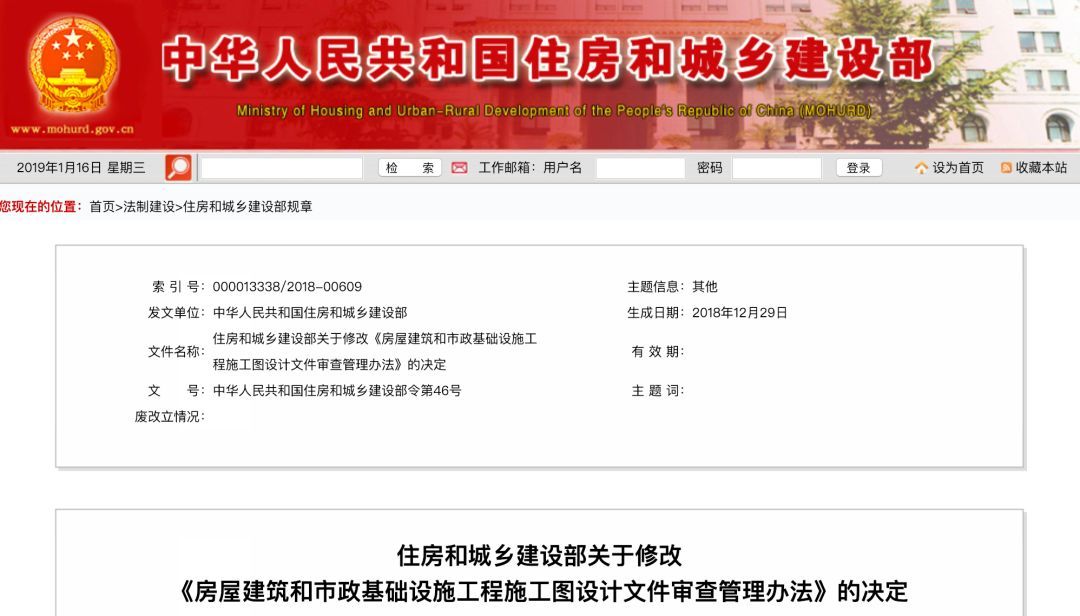Click the English Ministry of Housing banner subtitle
The width and height of the screenshot is (1080, 616).
554,110
